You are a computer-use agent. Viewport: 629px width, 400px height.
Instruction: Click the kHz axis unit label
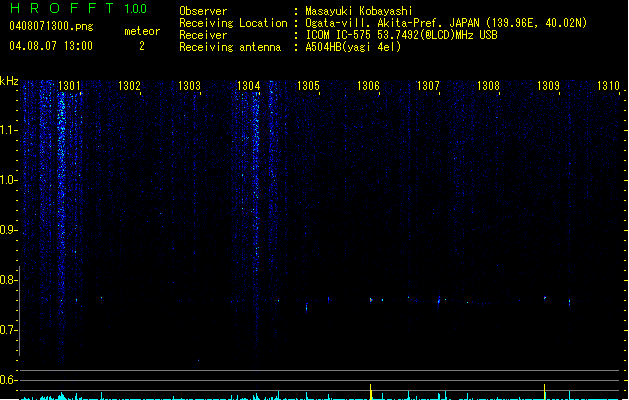click(9, 81)
